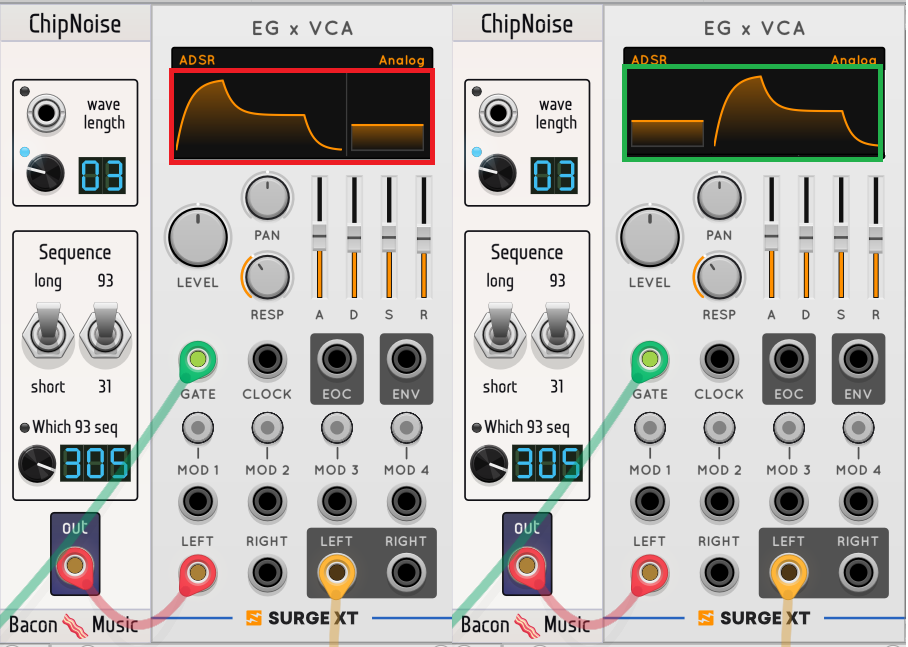Click the EOC output jack on right module
Image resolution: width=908 pixels, height=647 pixels.
pyautogui.click(x=789, y=360)
